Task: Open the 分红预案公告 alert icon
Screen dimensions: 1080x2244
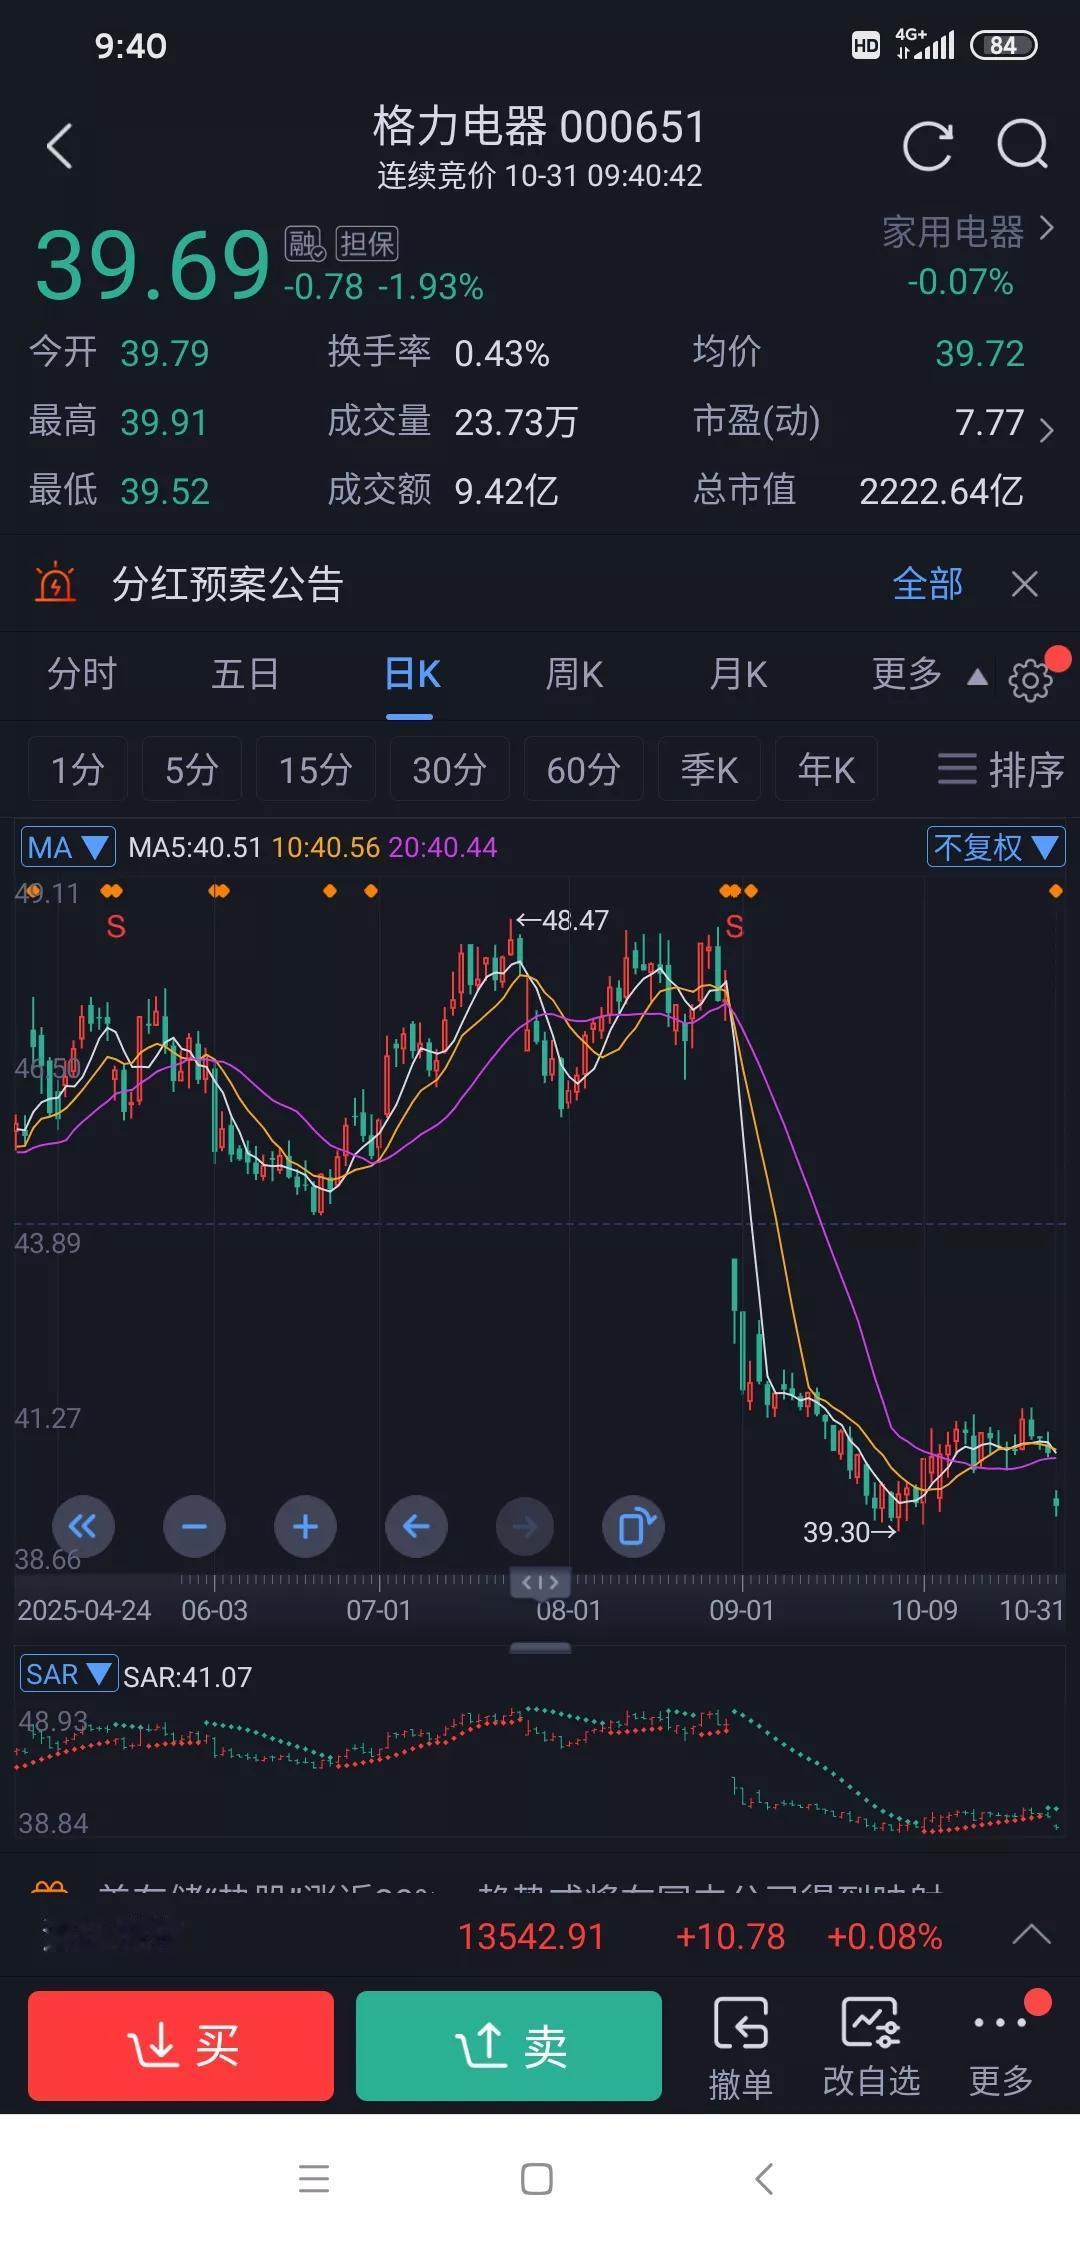Action: point(55,582)
